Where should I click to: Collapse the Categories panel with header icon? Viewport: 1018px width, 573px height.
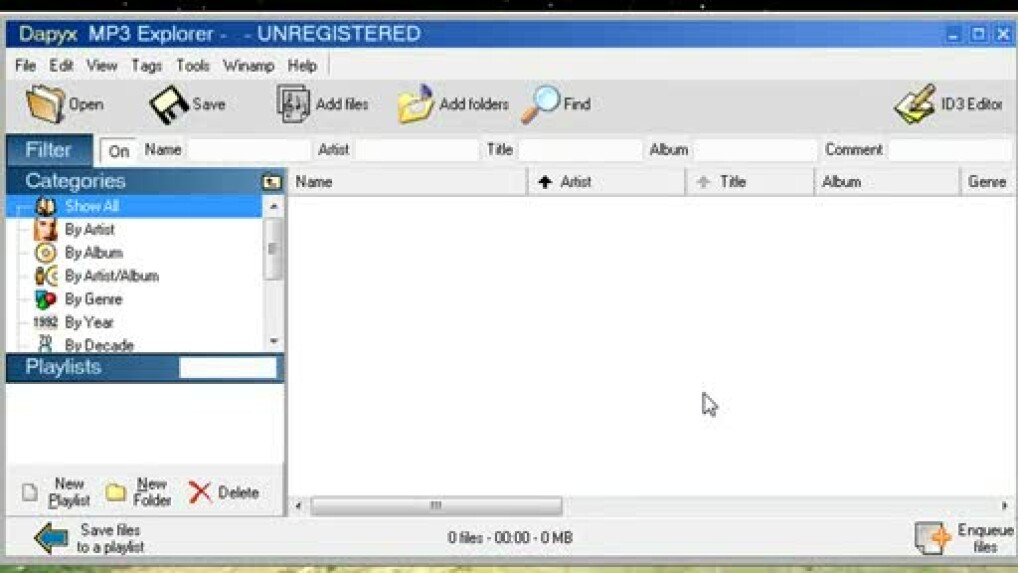coord(271,182)
